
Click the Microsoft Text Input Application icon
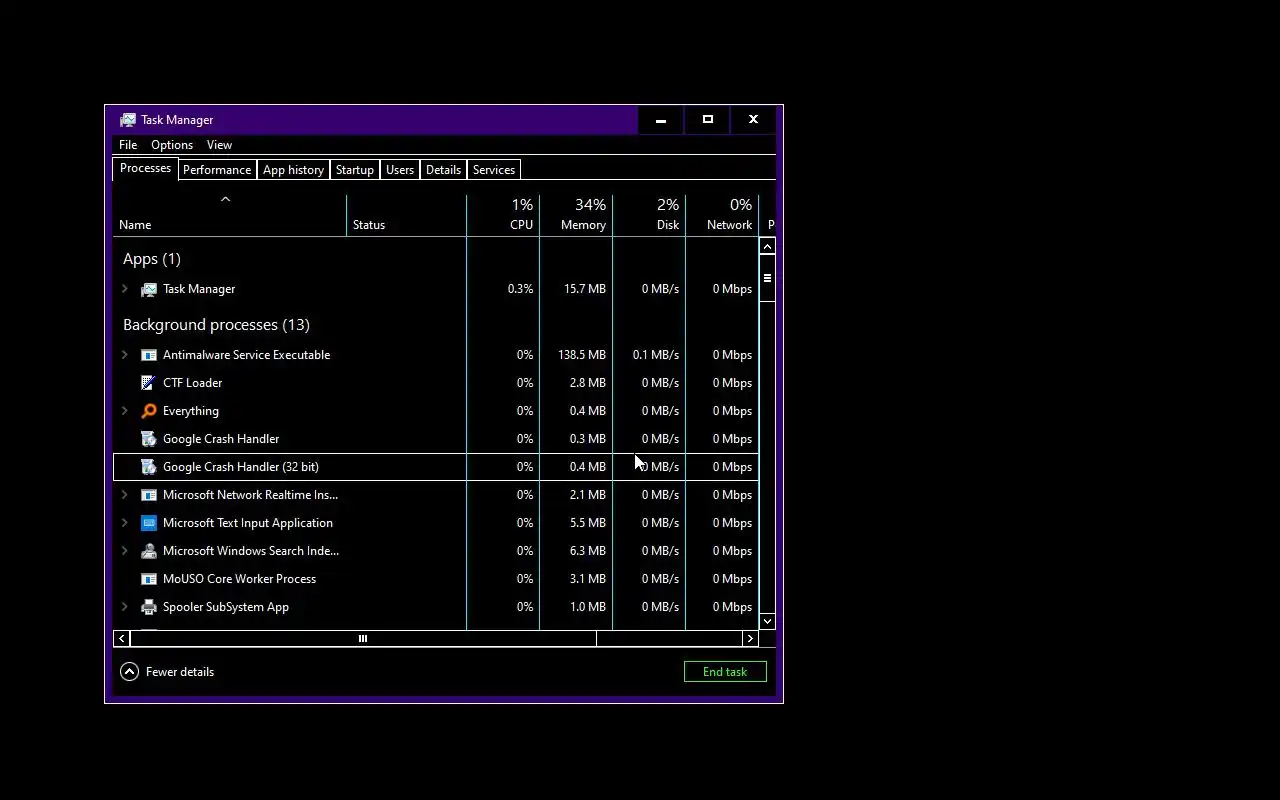(149, 523)
